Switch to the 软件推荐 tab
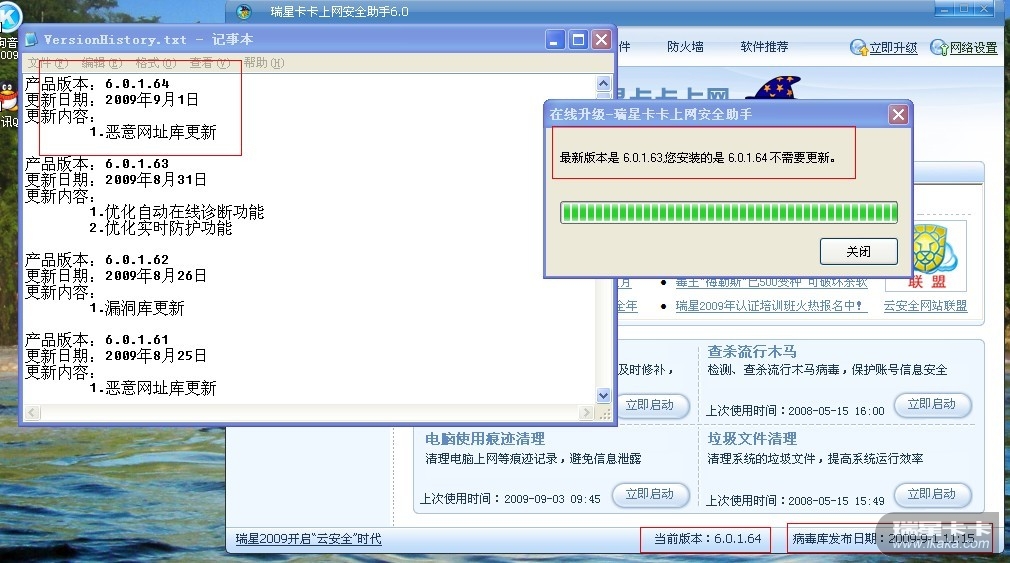 [x=764, y=46]
